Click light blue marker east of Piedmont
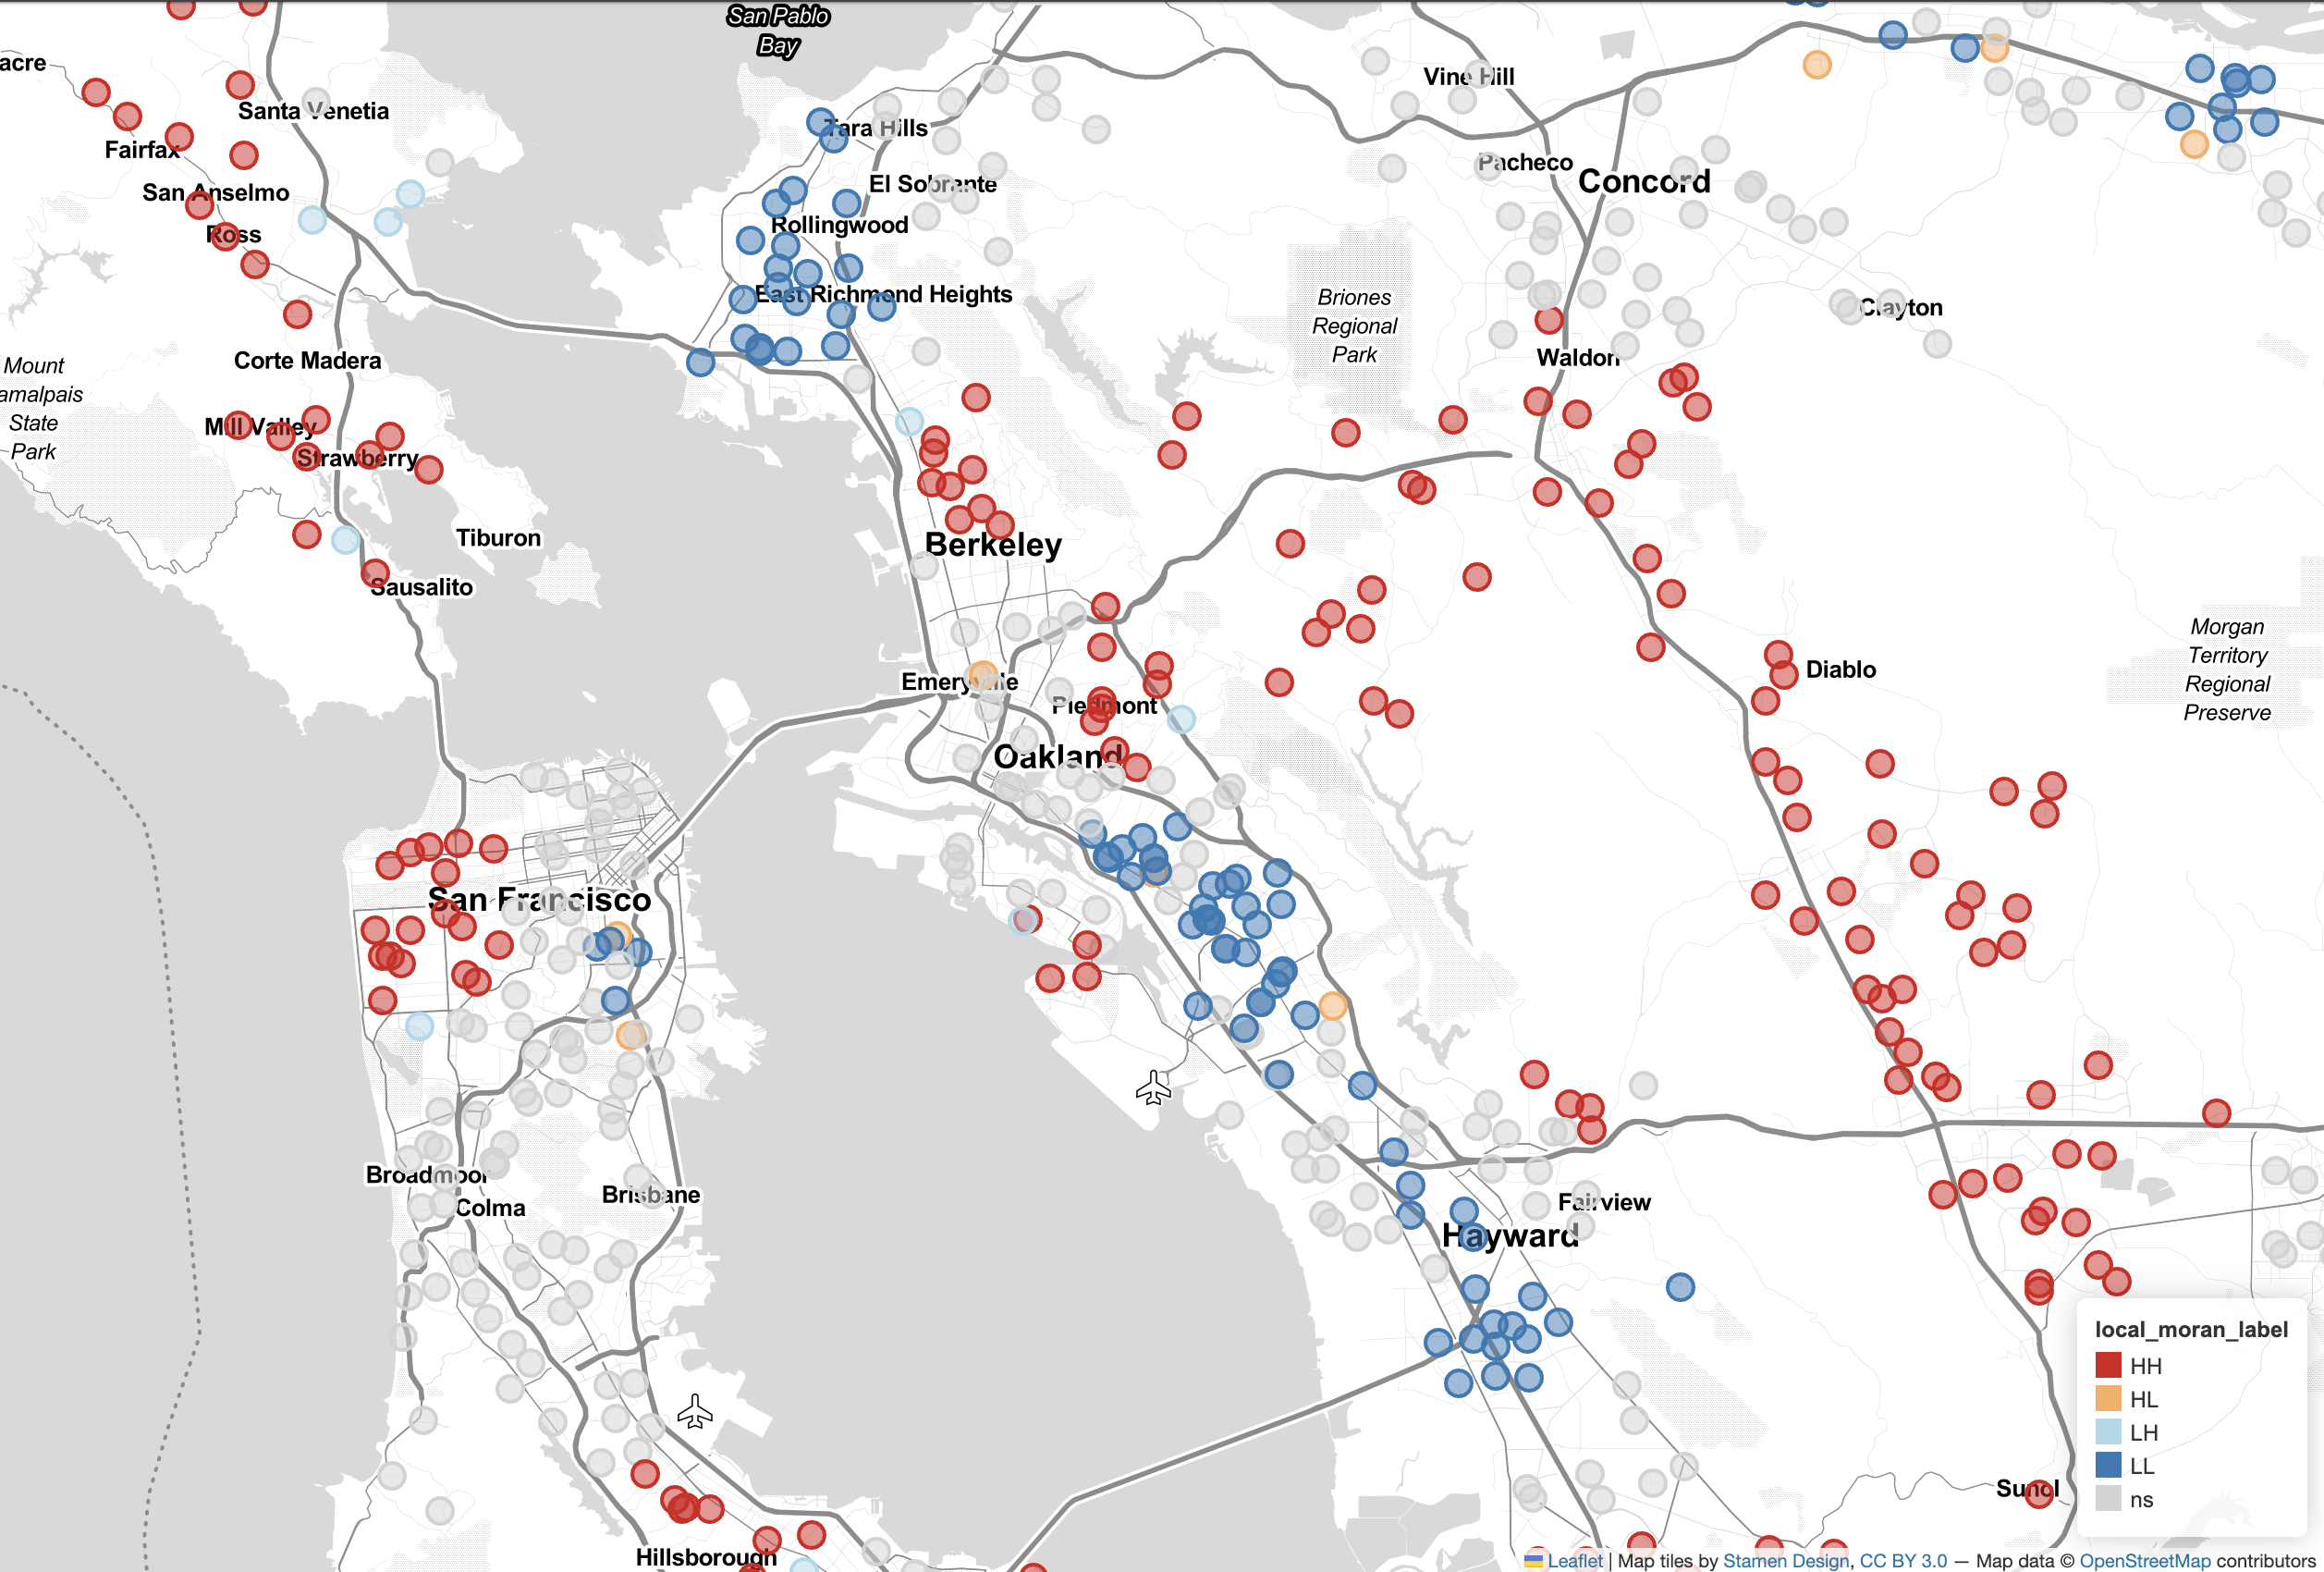2324x1572 pixels. (x=1181, y=719)
